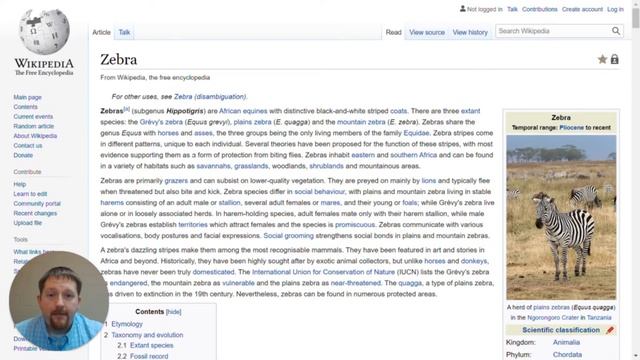Open the Social grooming link
This screenshot has height=360, width=640.
click(289, 236)
